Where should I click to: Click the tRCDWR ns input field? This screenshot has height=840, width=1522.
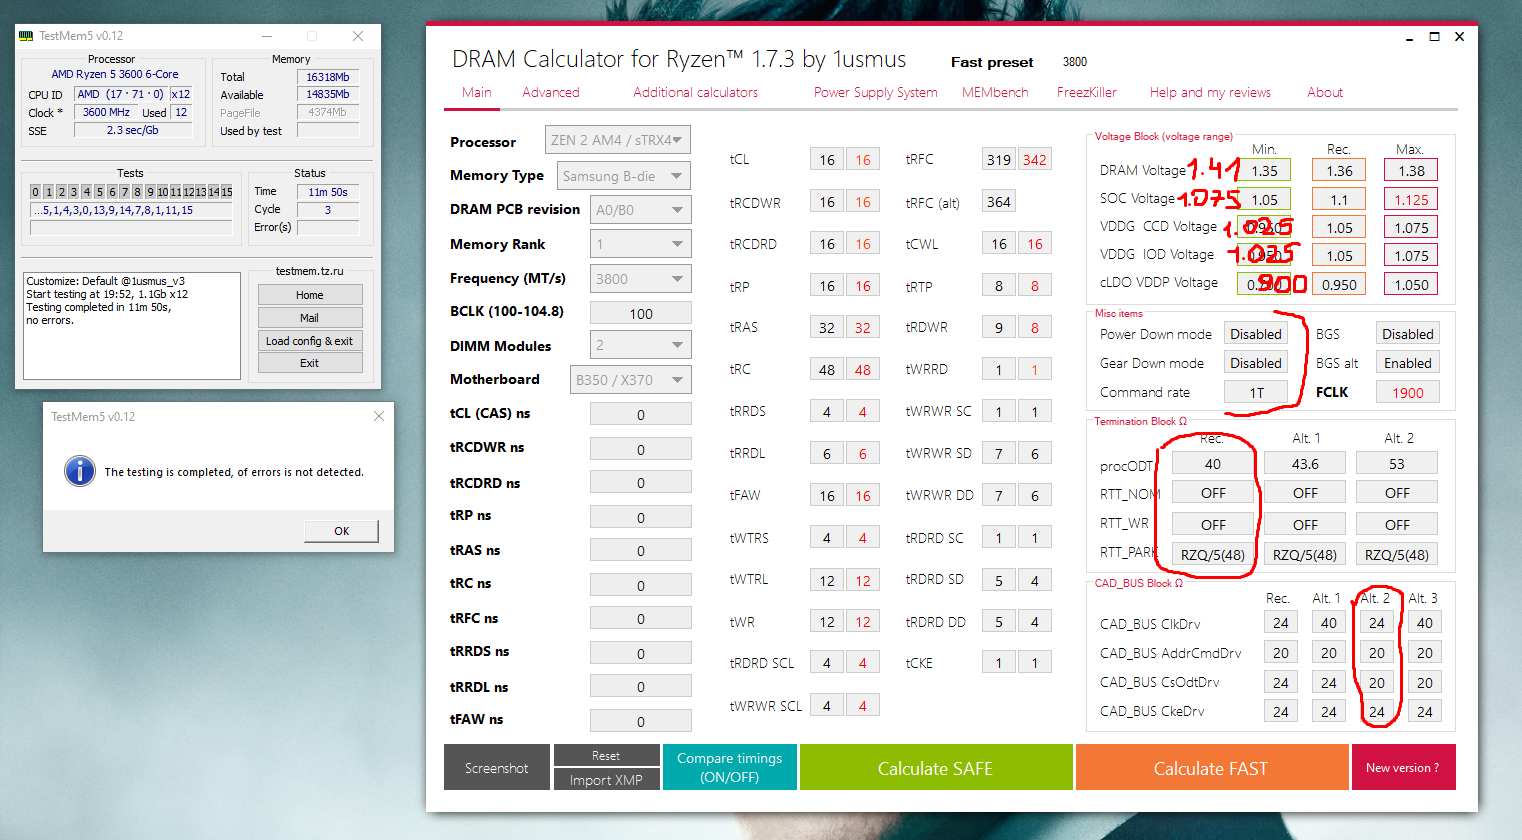[641, 449]
